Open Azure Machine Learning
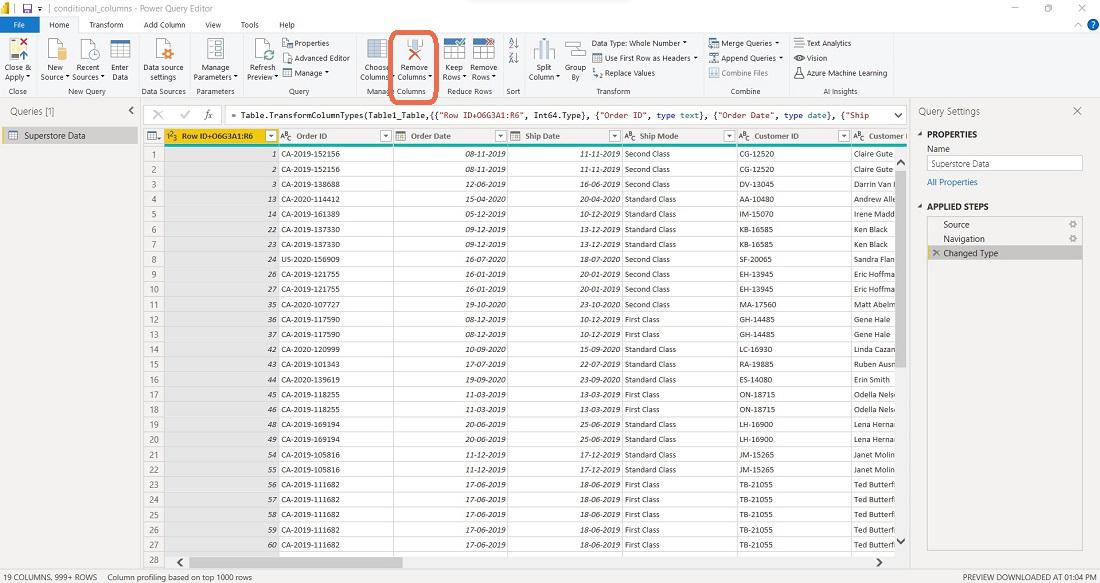The image size is (1100, 583). [x=840, y=73]
